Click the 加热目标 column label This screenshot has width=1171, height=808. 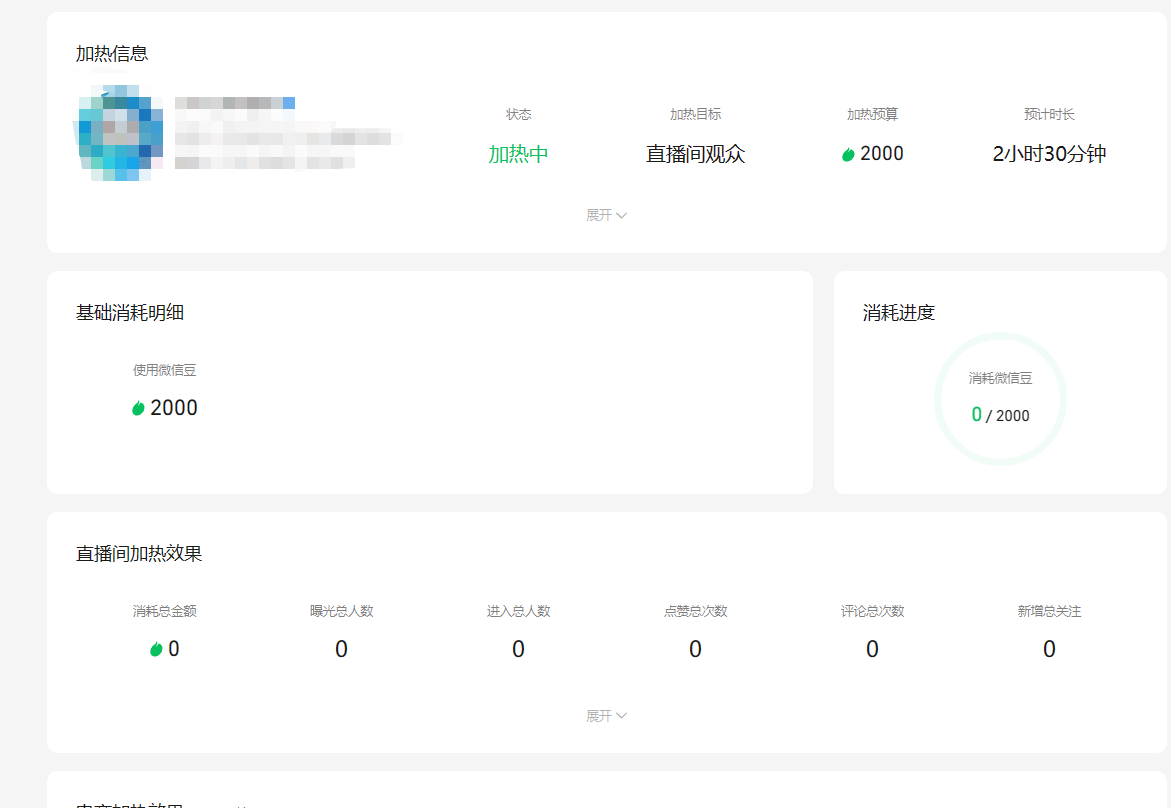(x=695, y=114)
